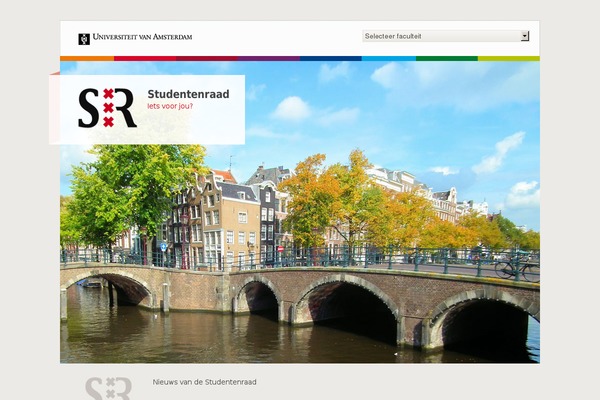600x400 pixels.
Task: Open the Selecteer faculteit dropdown
Action: tap(446, 36)
